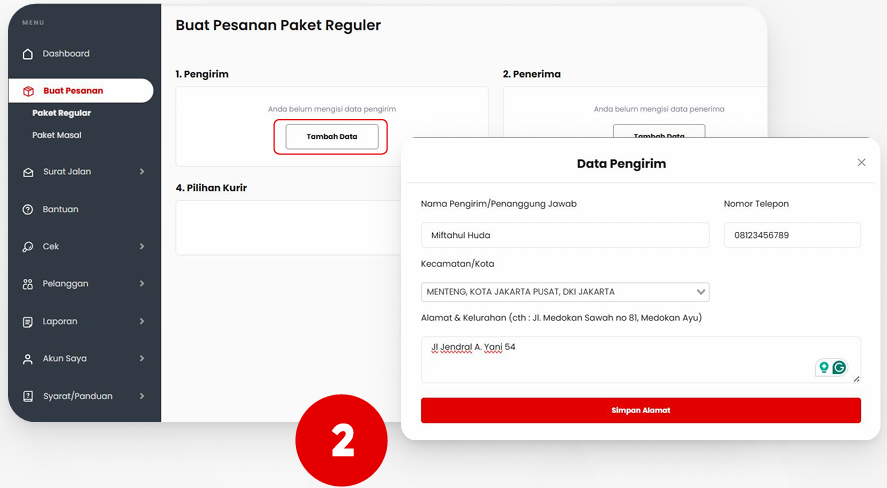This screenshot has height=488, width=887.
Task: Click Tambah Data button under Pengirim
Action: tap(332, 137)
